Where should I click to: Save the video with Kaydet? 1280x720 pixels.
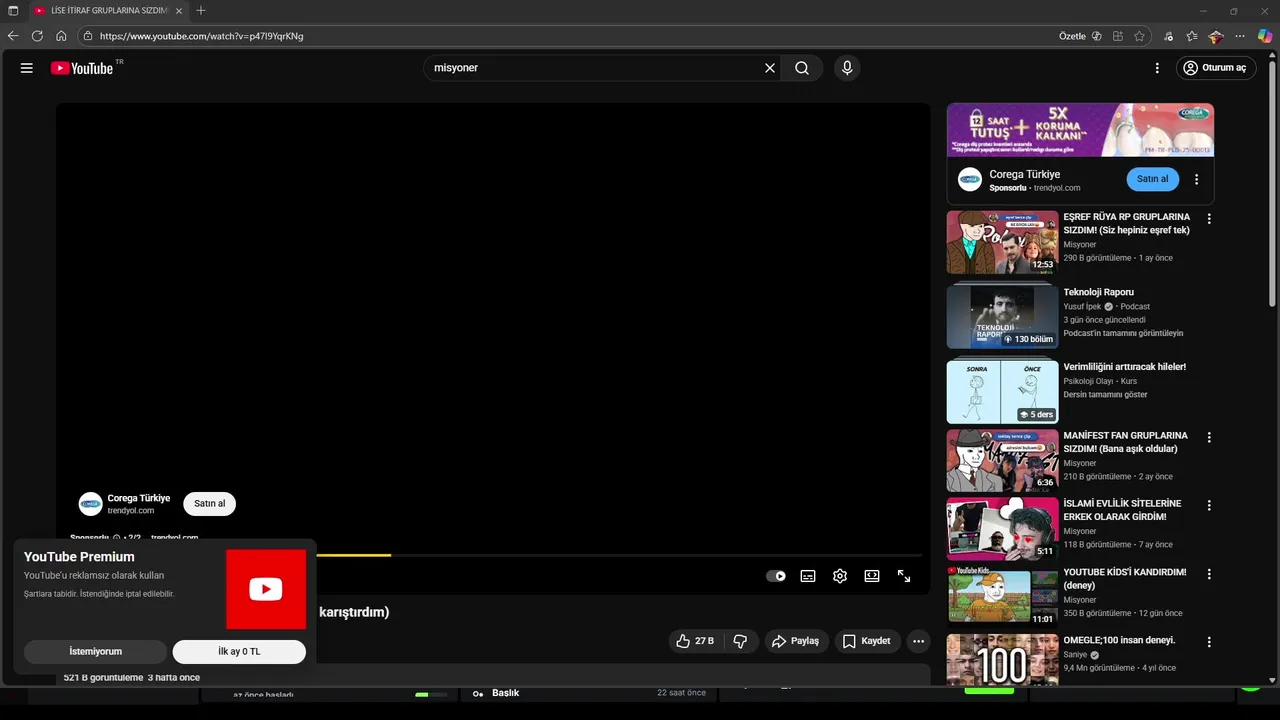[x=866, y=641]
